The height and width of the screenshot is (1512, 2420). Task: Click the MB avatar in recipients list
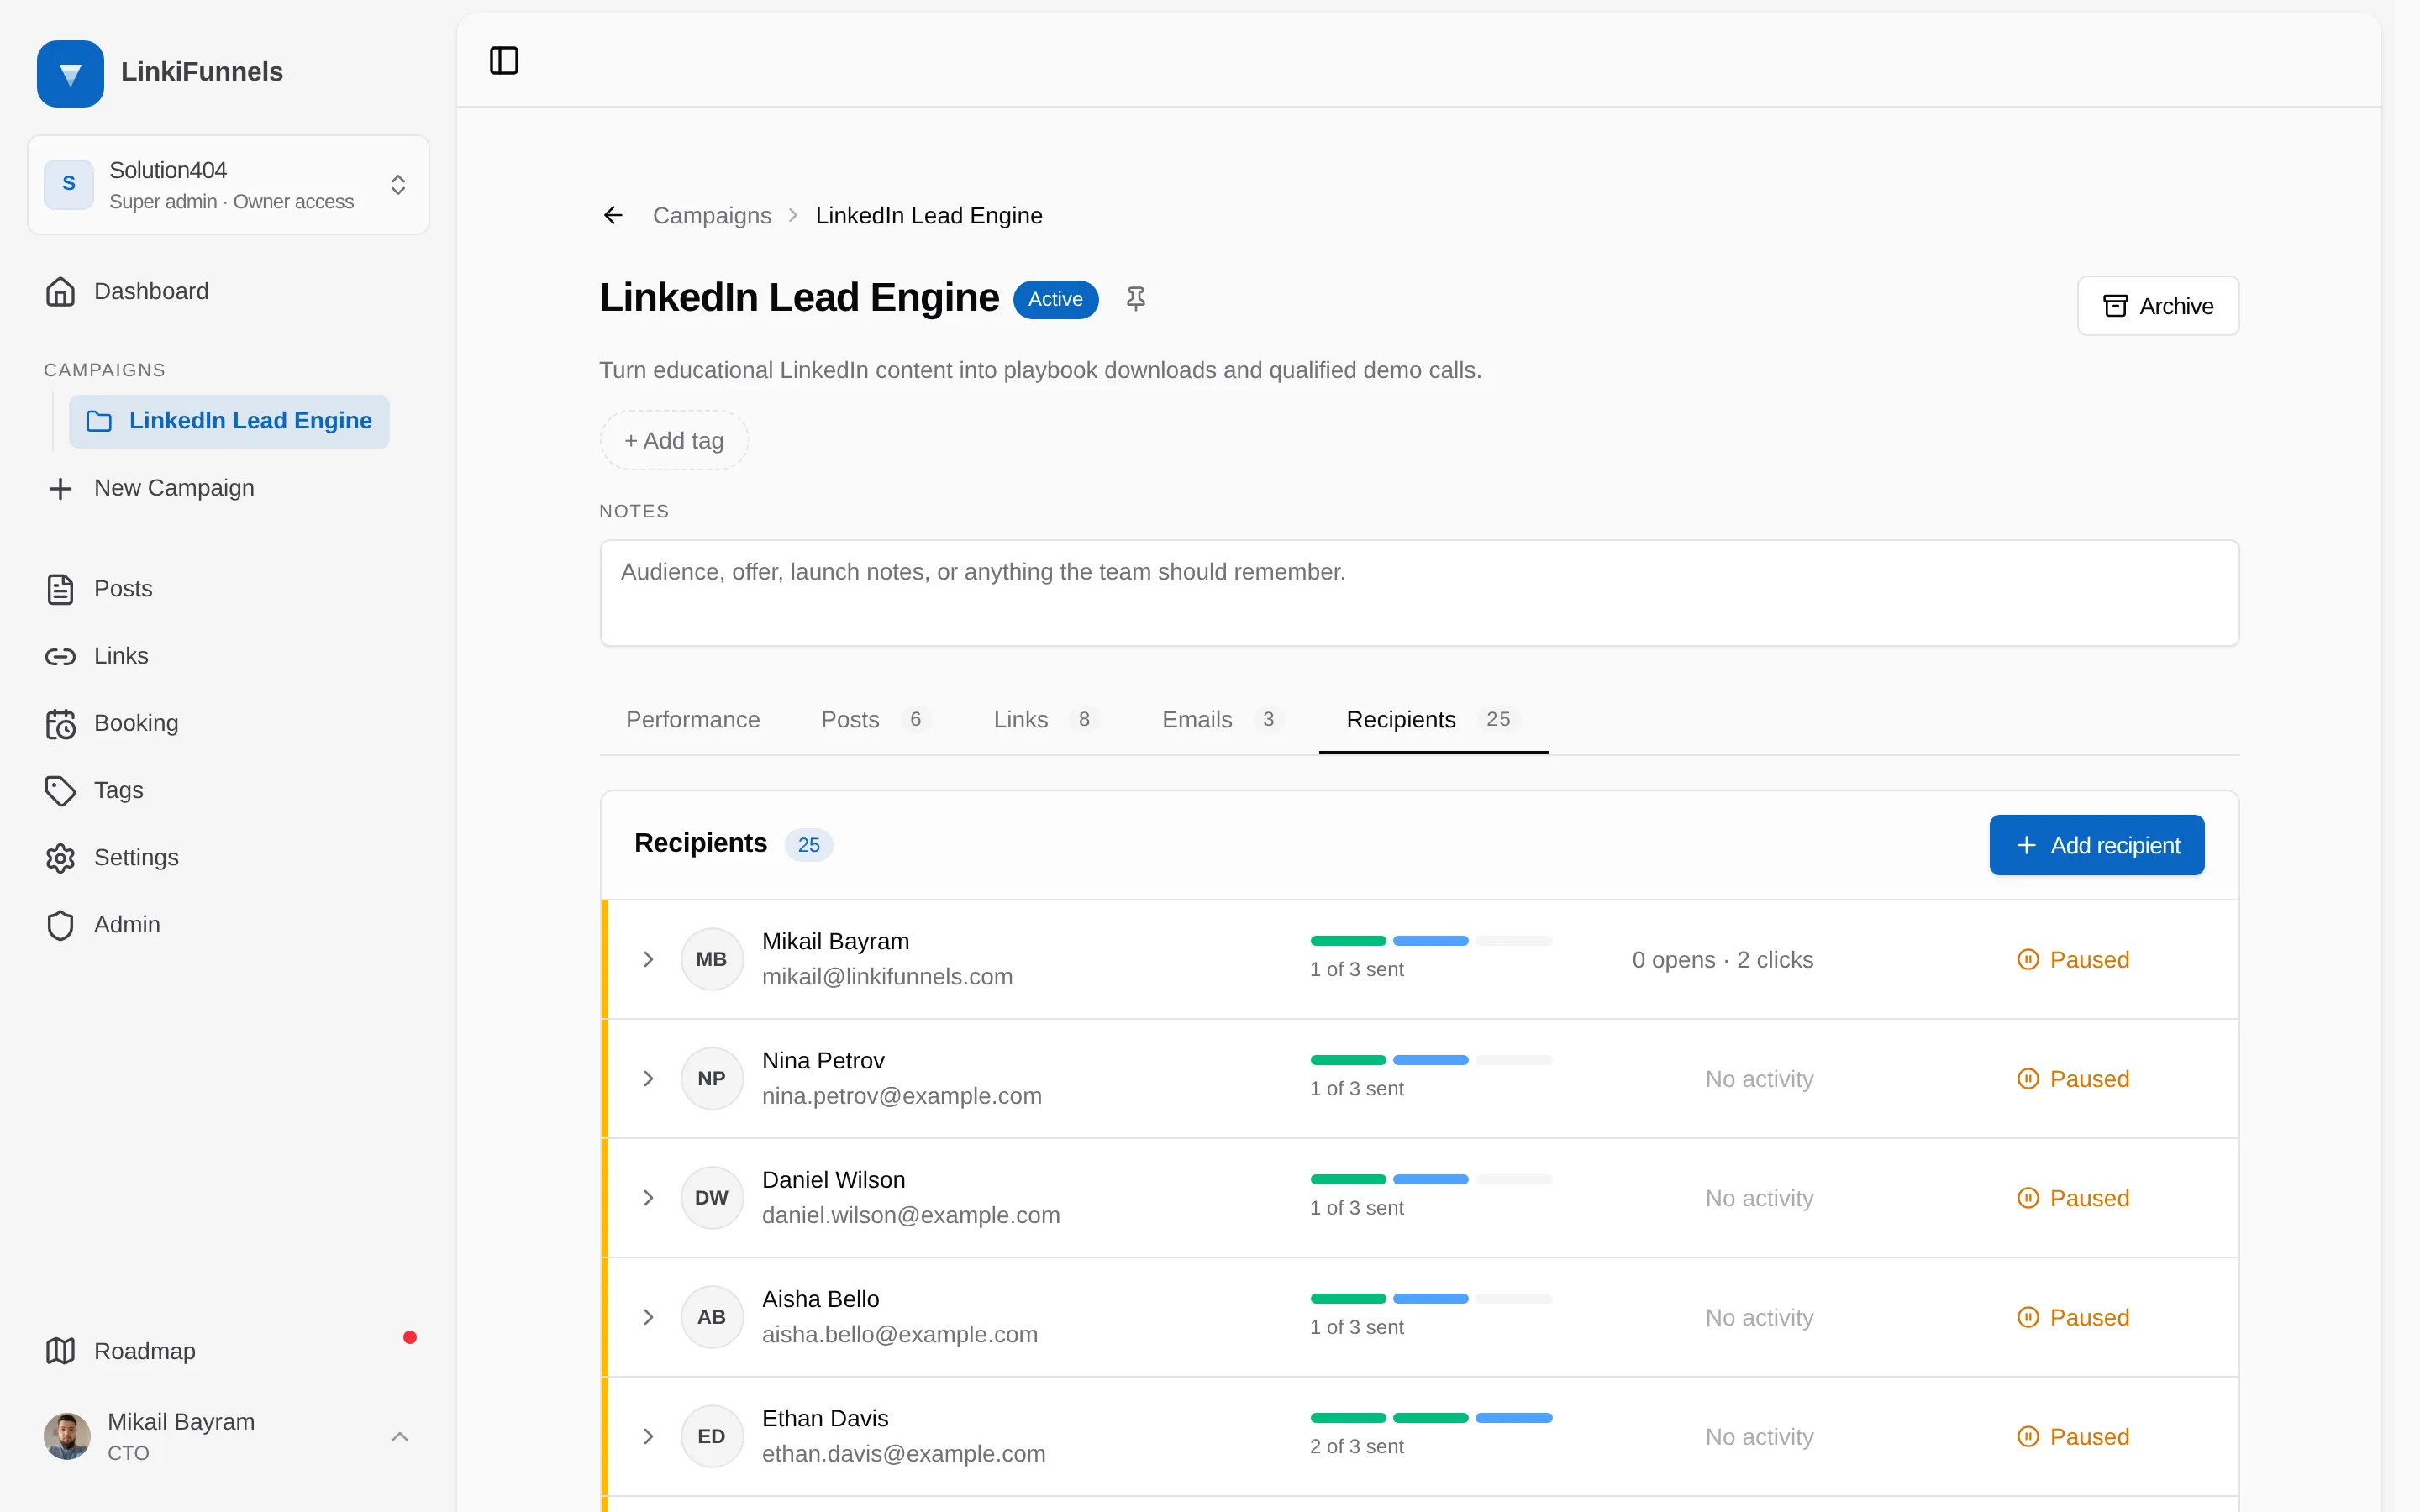pos(712,959)
